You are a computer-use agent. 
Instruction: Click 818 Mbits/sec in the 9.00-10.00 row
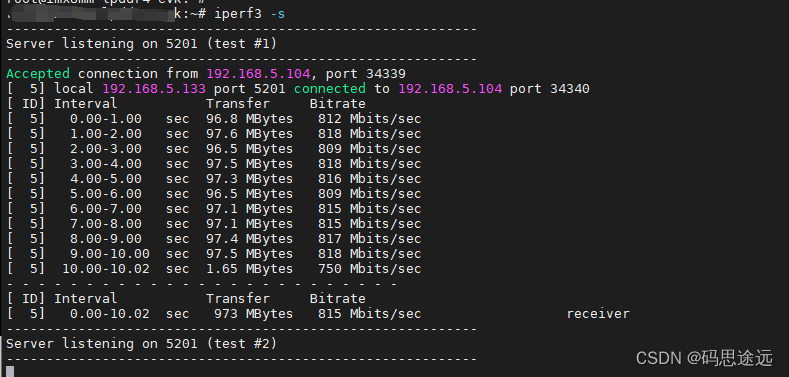click(x=369, y=254)
